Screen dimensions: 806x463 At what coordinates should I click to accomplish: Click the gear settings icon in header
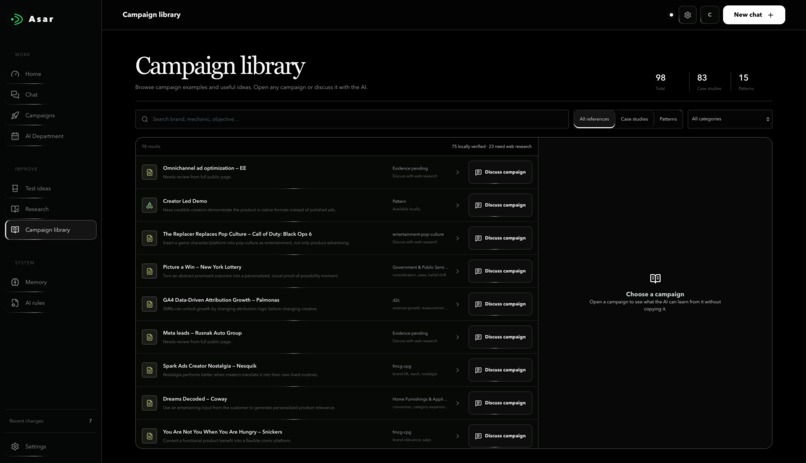tap(687, 15)
